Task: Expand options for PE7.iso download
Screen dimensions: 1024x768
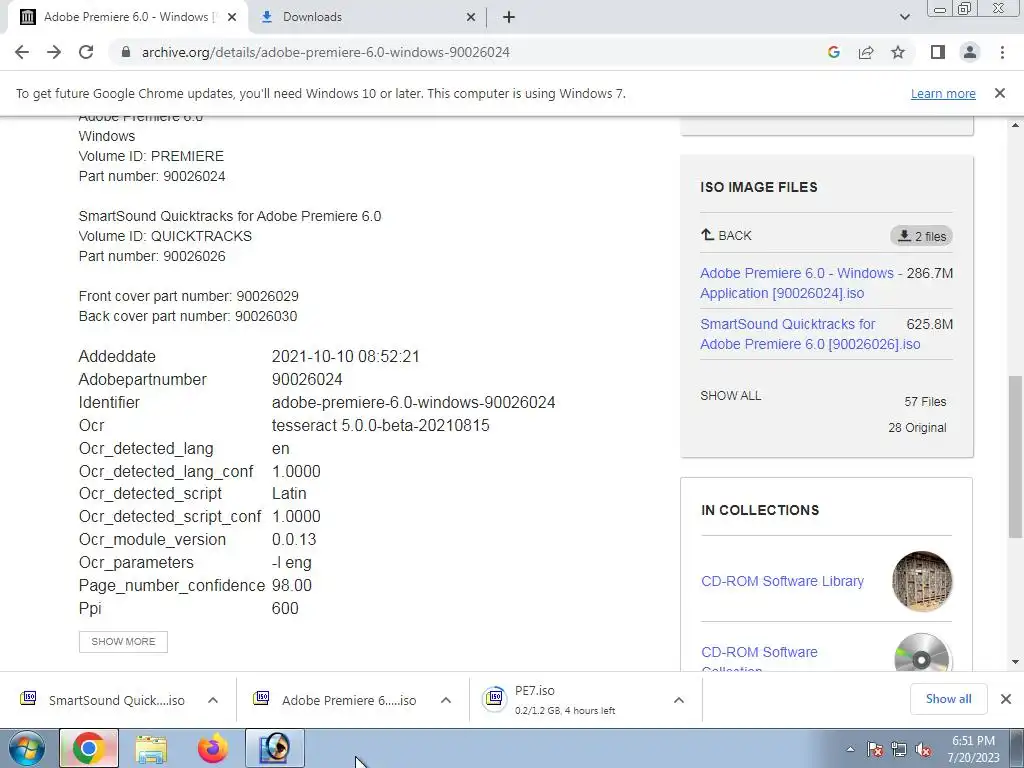Action: pyautogui.click(x=679, y=700)
